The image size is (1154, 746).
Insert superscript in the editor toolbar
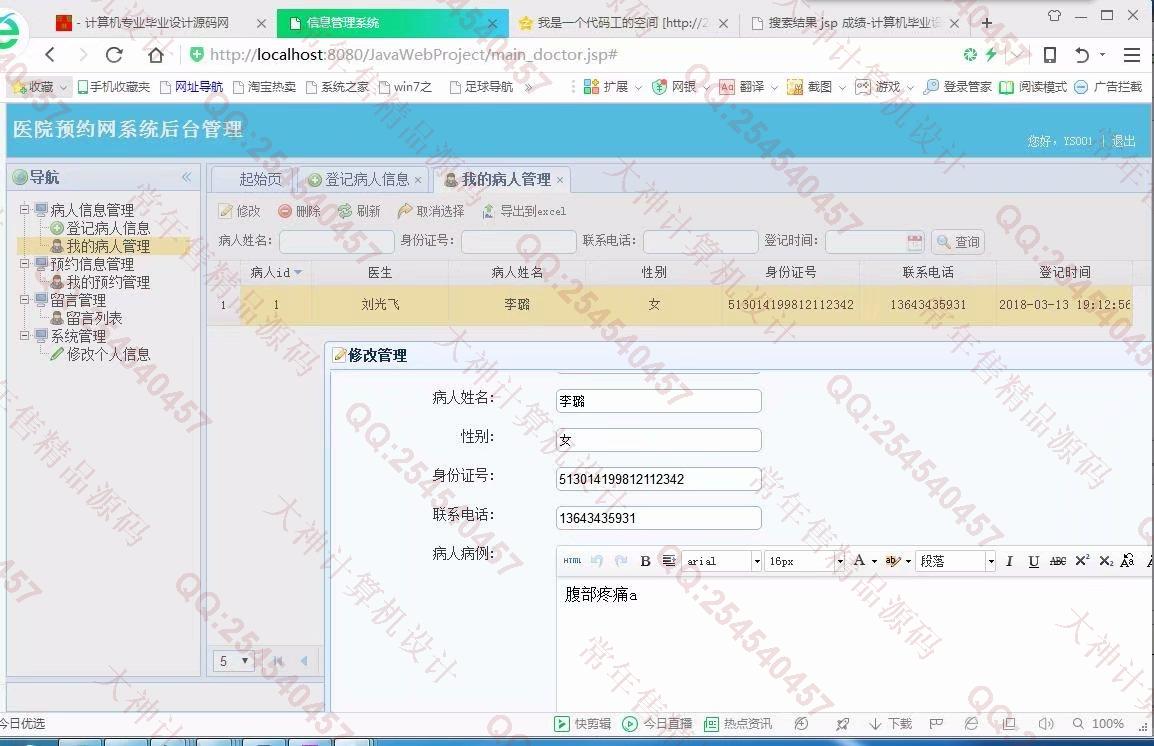pos(1082,561)
